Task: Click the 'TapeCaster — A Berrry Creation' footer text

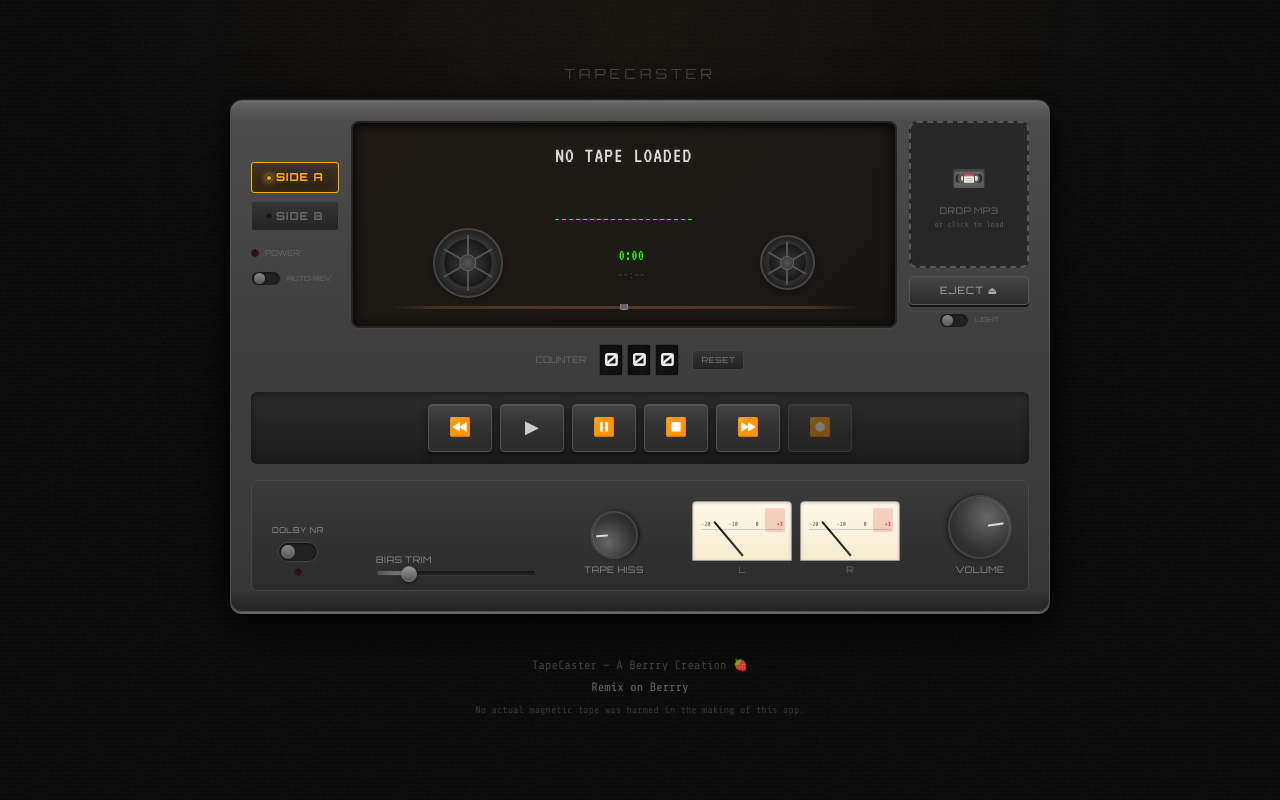Action: pos(640,666)
